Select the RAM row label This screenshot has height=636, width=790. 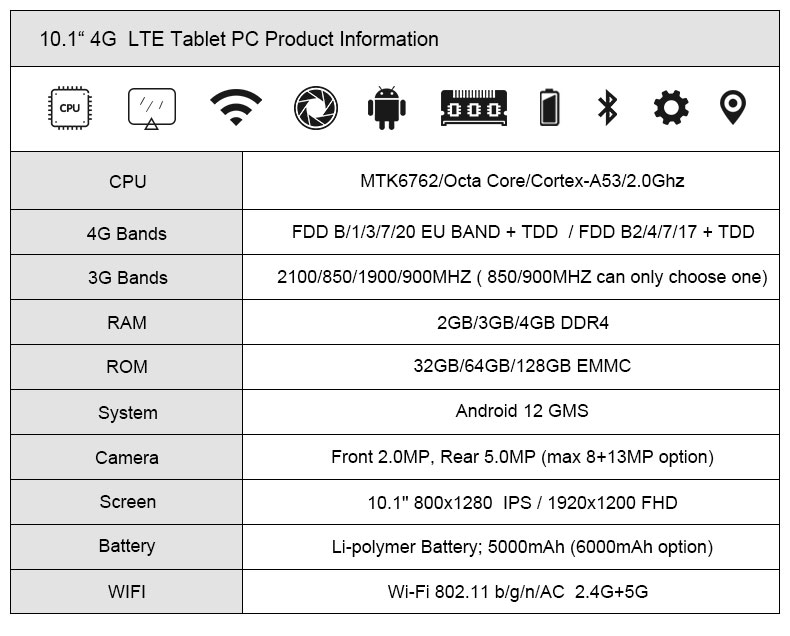point(127,323)
